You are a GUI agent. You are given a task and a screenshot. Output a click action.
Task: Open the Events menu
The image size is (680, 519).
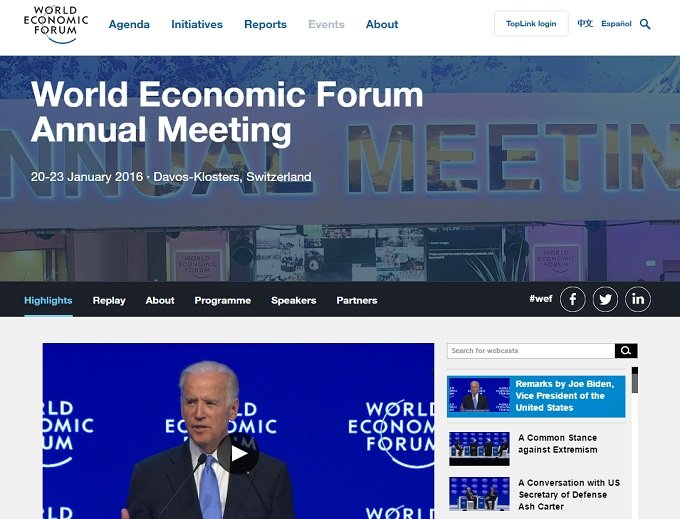coord(326,24)
